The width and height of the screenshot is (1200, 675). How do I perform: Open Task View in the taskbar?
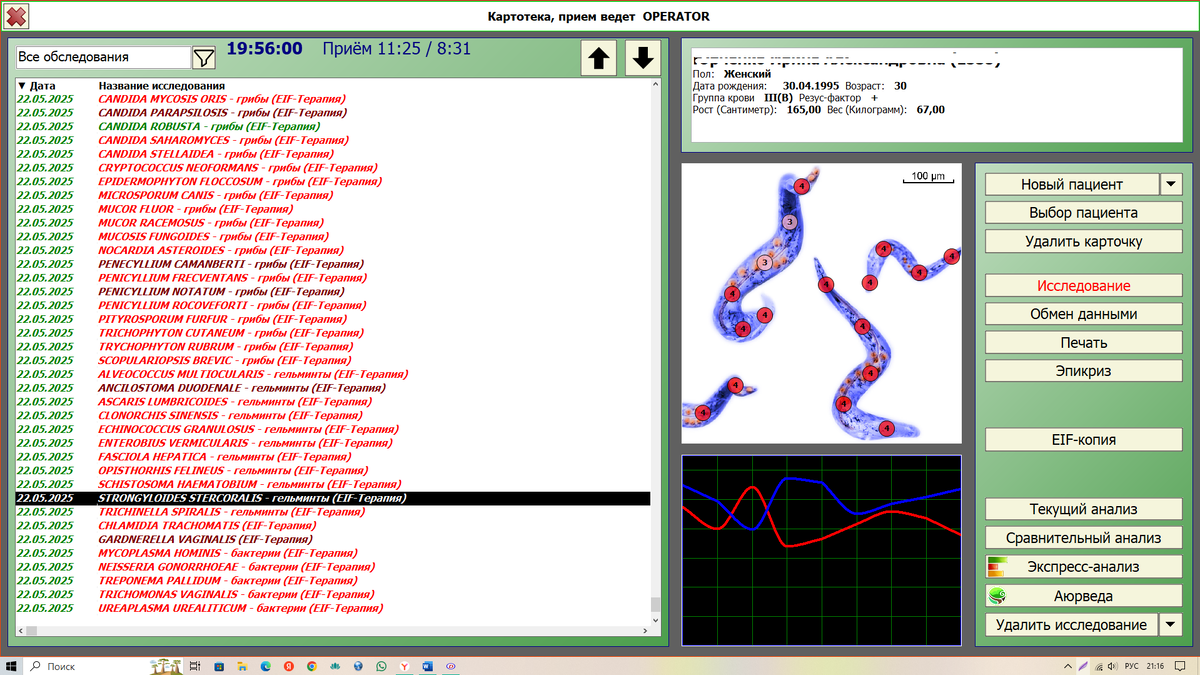coord(195,665)
